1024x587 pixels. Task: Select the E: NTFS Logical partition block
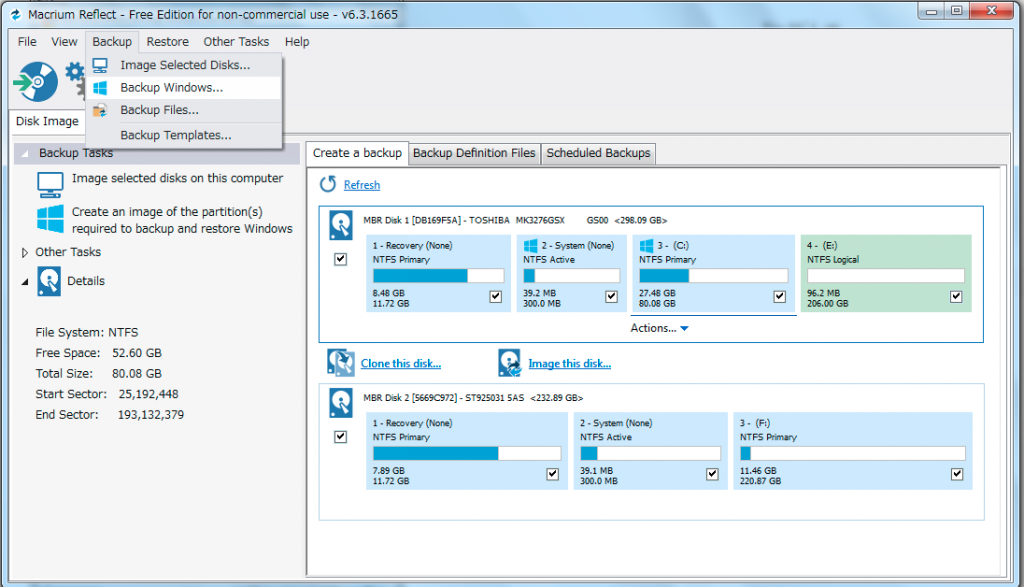pos(886,274)
